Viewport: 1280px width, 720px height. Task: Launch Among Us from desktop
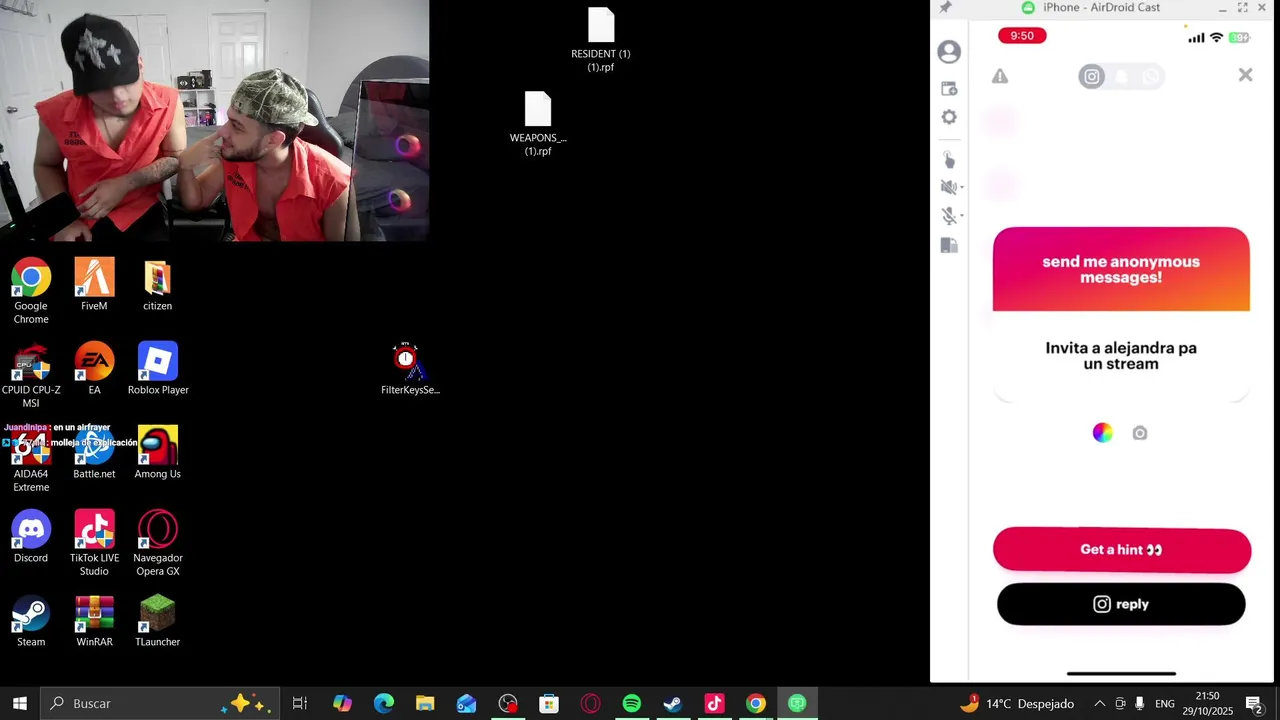tap(158, 453)
